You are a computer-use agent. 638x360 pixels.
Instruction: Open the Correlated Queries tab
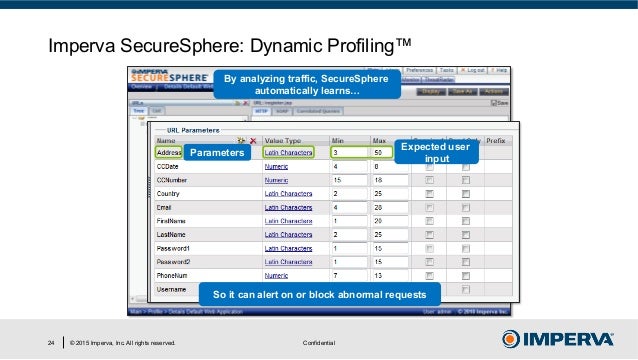(318, 111)
